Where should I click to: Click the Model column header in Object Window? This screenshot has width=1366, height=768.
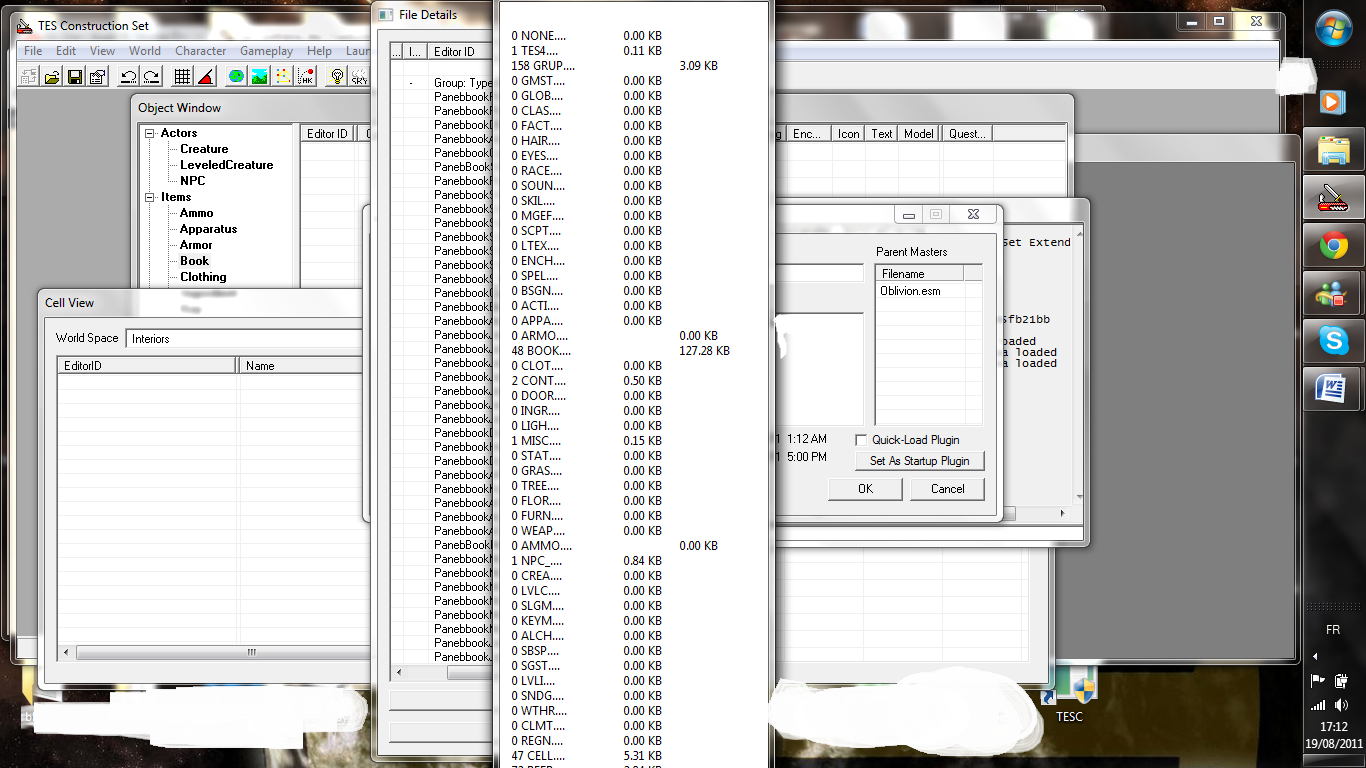[x=918, y=133]
